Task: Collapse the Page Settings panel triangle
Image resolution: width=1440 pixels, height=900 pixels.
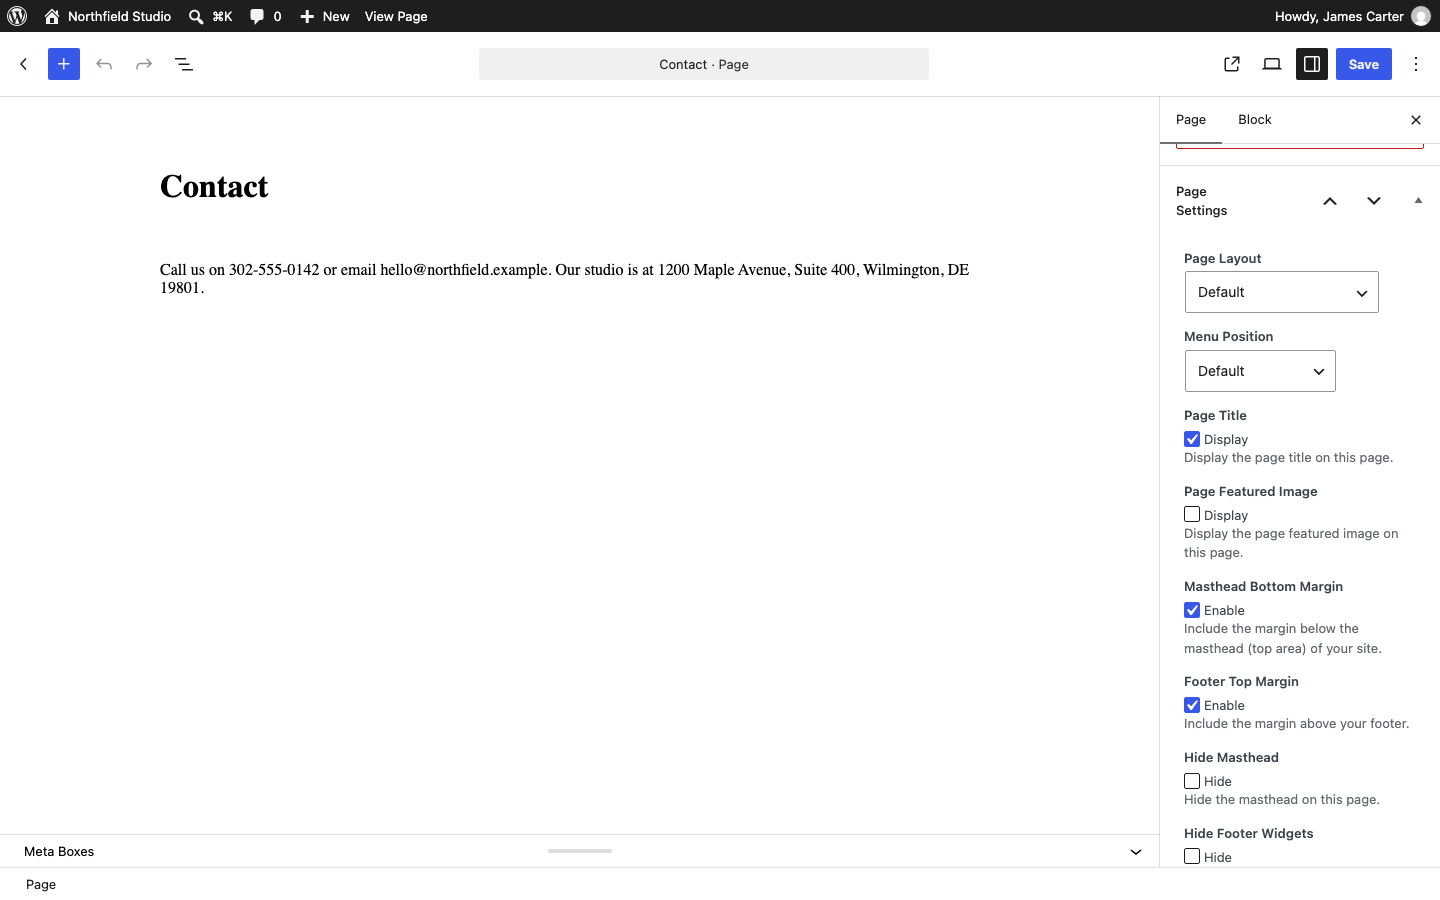Action: 1418,201
